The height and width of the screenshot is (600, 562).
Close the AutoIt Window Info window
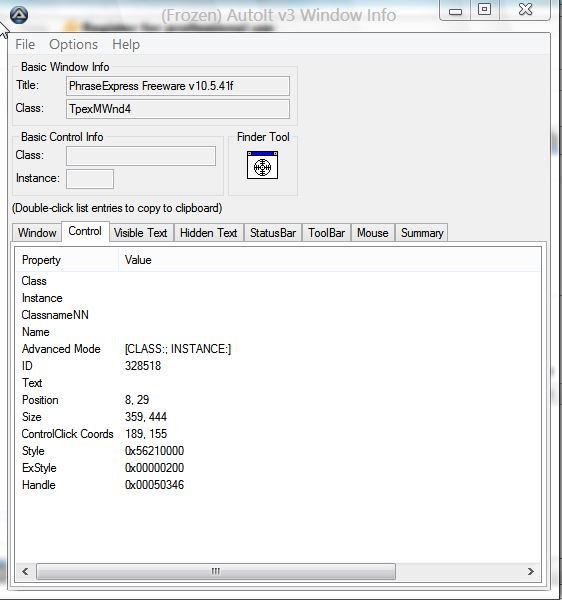click(525, 10)
